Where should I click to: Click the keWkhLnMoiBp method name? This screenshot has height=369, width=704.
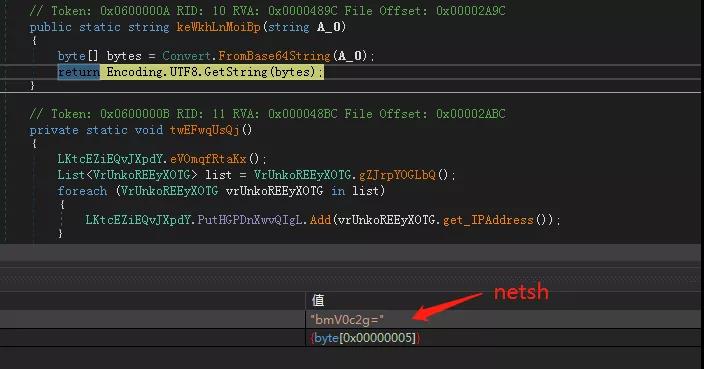(x=219, y=27)
